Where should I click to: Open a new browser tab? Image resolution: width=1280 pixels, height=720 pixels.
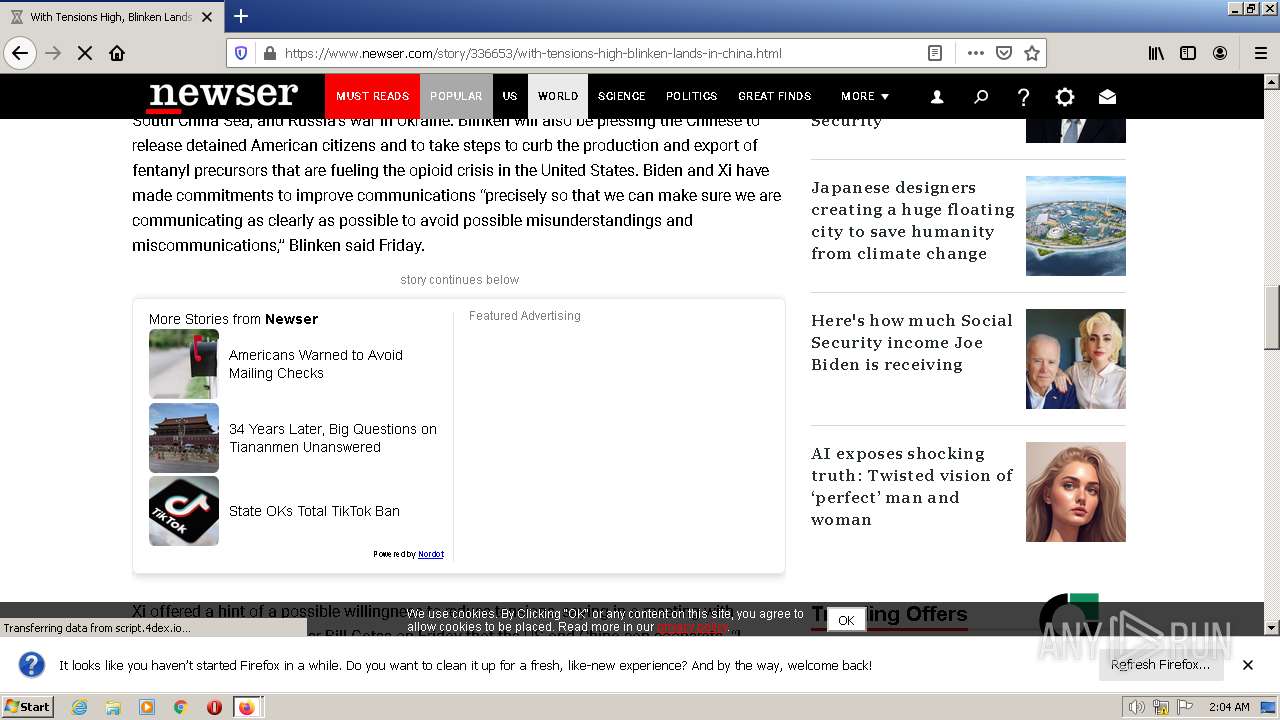[x=241, y=16]
